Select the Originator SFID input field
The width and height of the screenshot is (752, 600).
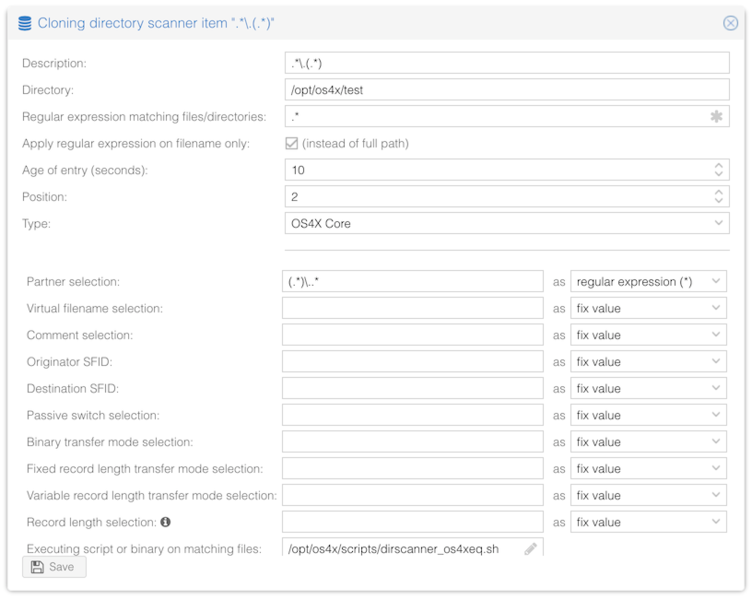(x=412, y=362)
